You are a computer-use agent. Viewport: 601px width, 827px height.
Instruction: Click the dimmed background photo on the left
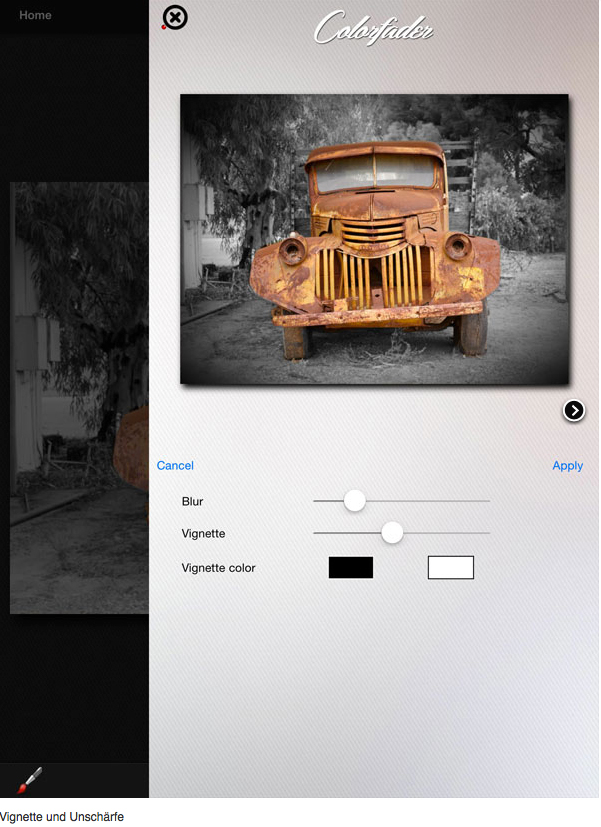(x=79, y=398)
